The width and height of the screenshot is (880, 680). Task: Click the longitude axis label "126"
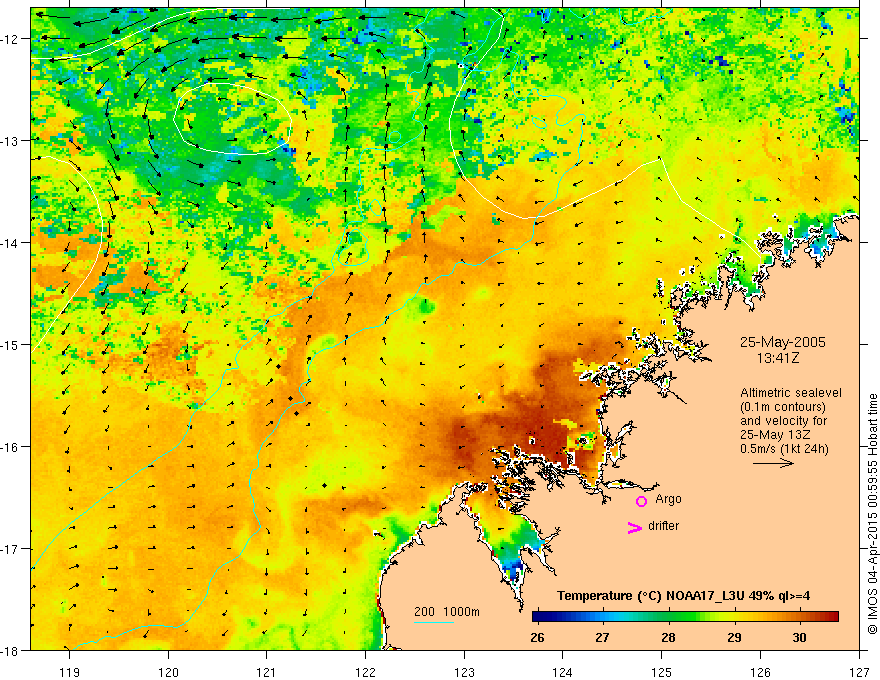(x=760, y=672)
